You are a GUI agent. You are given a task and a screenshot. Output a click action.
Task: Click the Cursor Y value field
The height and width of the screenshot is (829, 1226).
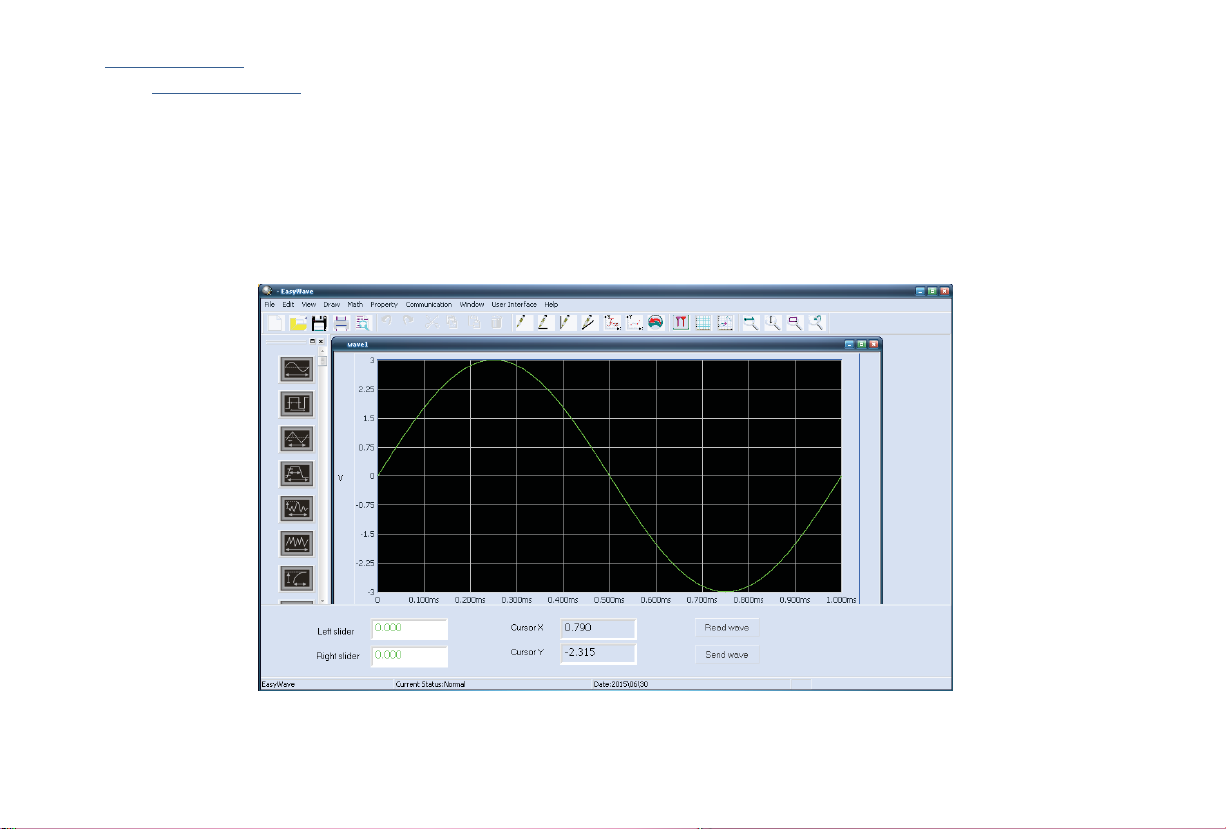(597, 654)
